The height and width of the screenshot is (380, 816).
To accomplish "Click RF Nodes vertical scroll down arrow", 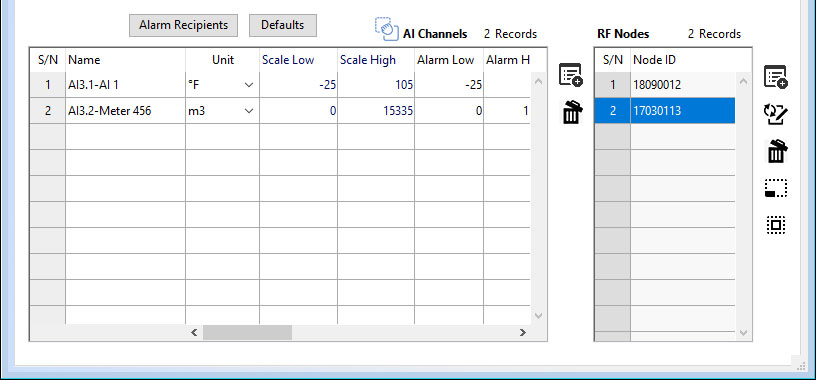I will (x=743, y=333).
